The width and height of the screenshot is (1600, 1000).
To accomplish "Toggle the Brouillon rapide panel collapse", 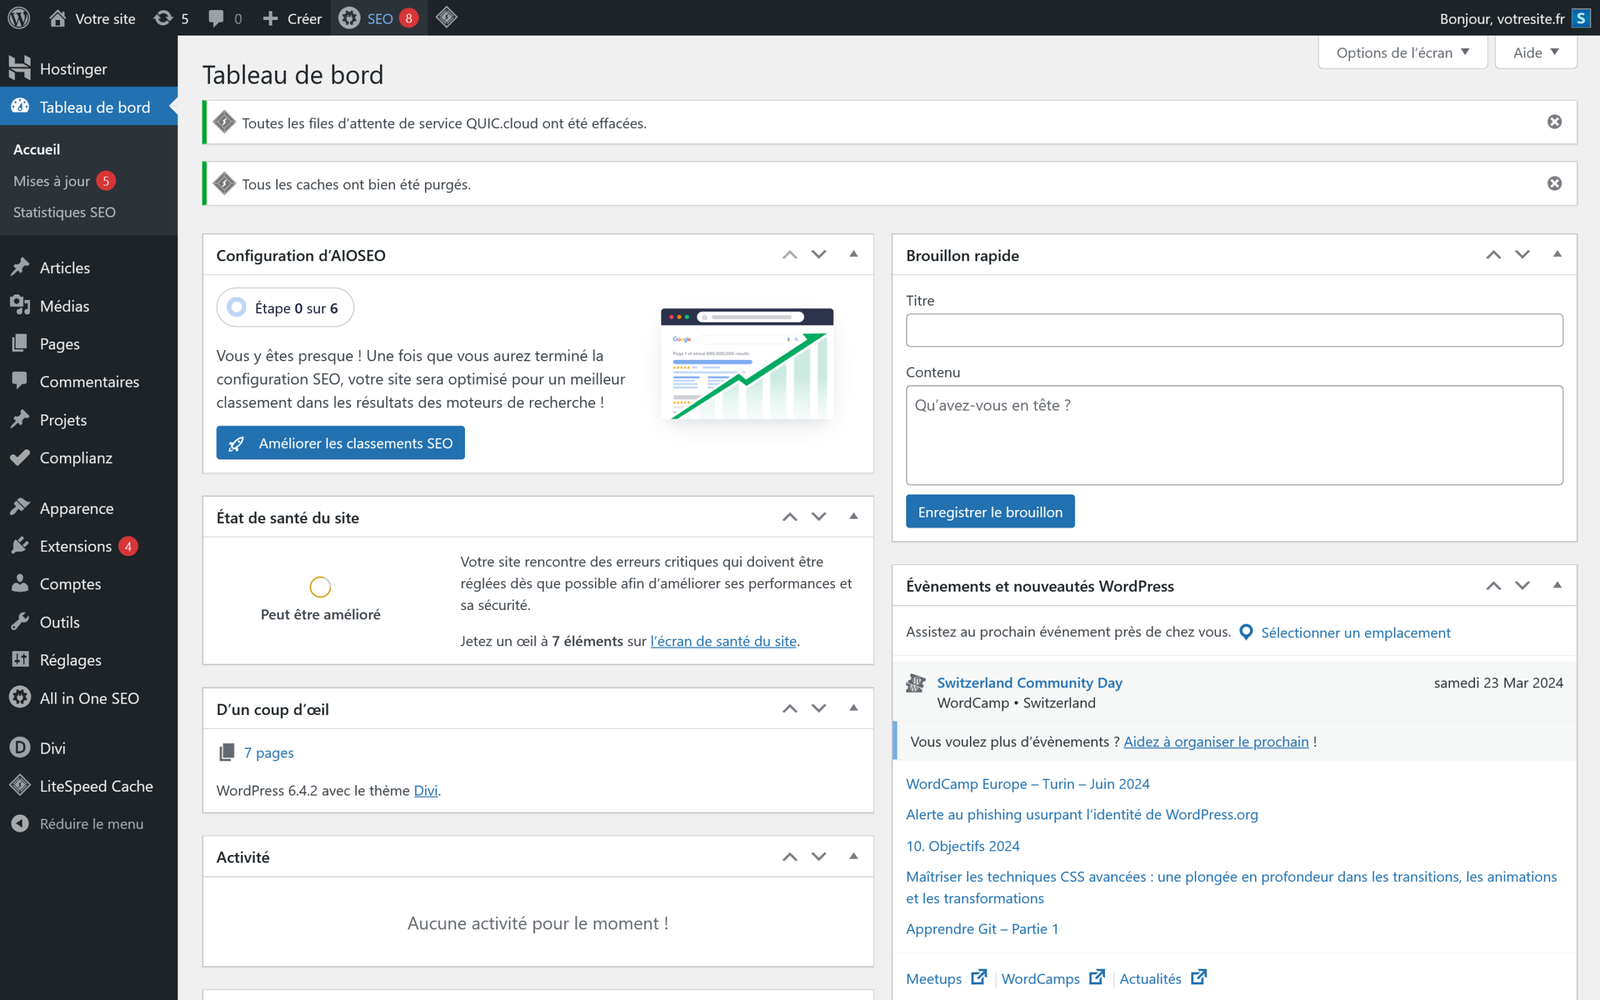I will tap(1557, 255).
